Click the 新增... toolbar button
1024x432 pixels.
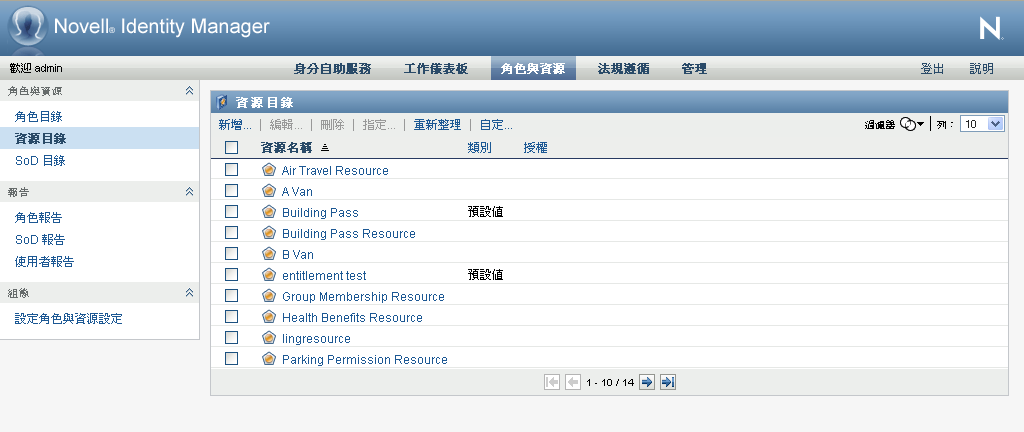[235, 125]
